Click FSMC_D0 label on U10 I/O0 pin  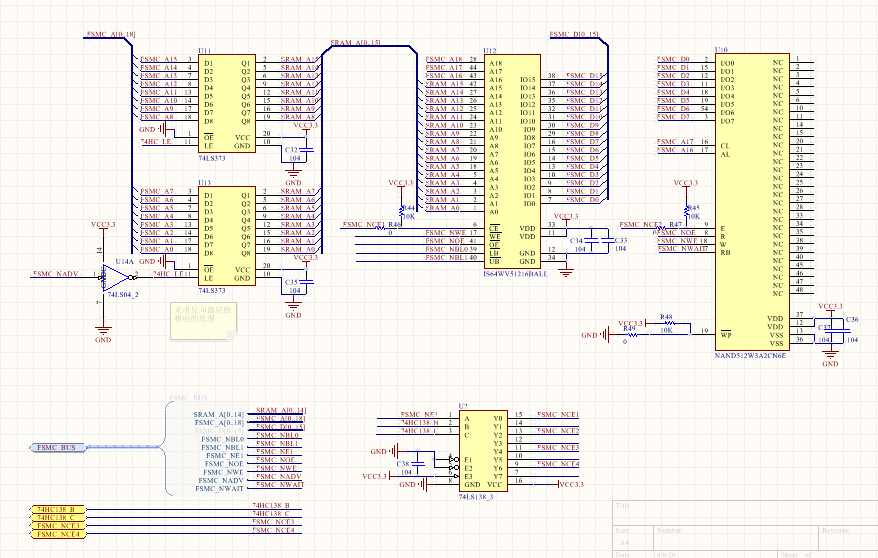[674, 59]
